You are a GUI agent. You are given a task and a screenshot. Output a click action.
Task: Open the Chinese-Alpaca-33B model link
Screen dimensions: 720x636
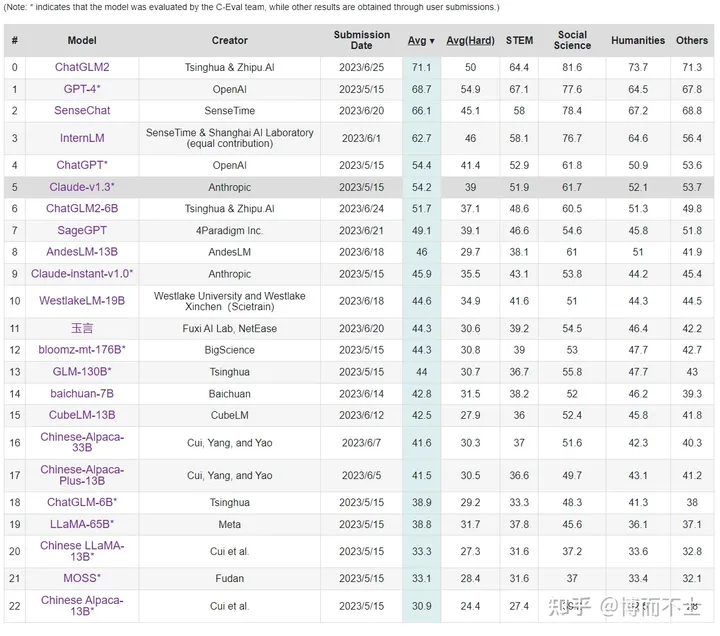82,442
